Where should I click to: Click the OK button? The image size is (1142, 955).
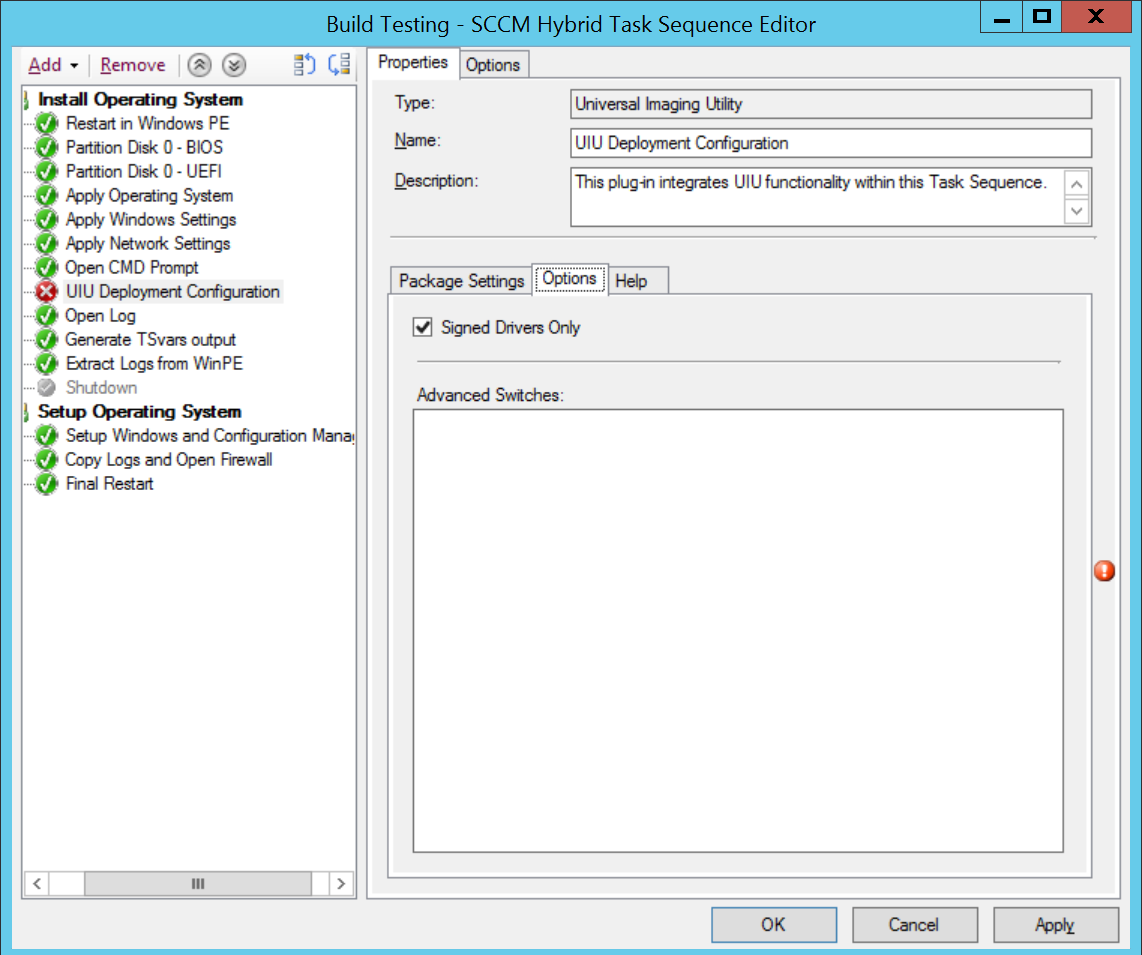click(773, 924)
